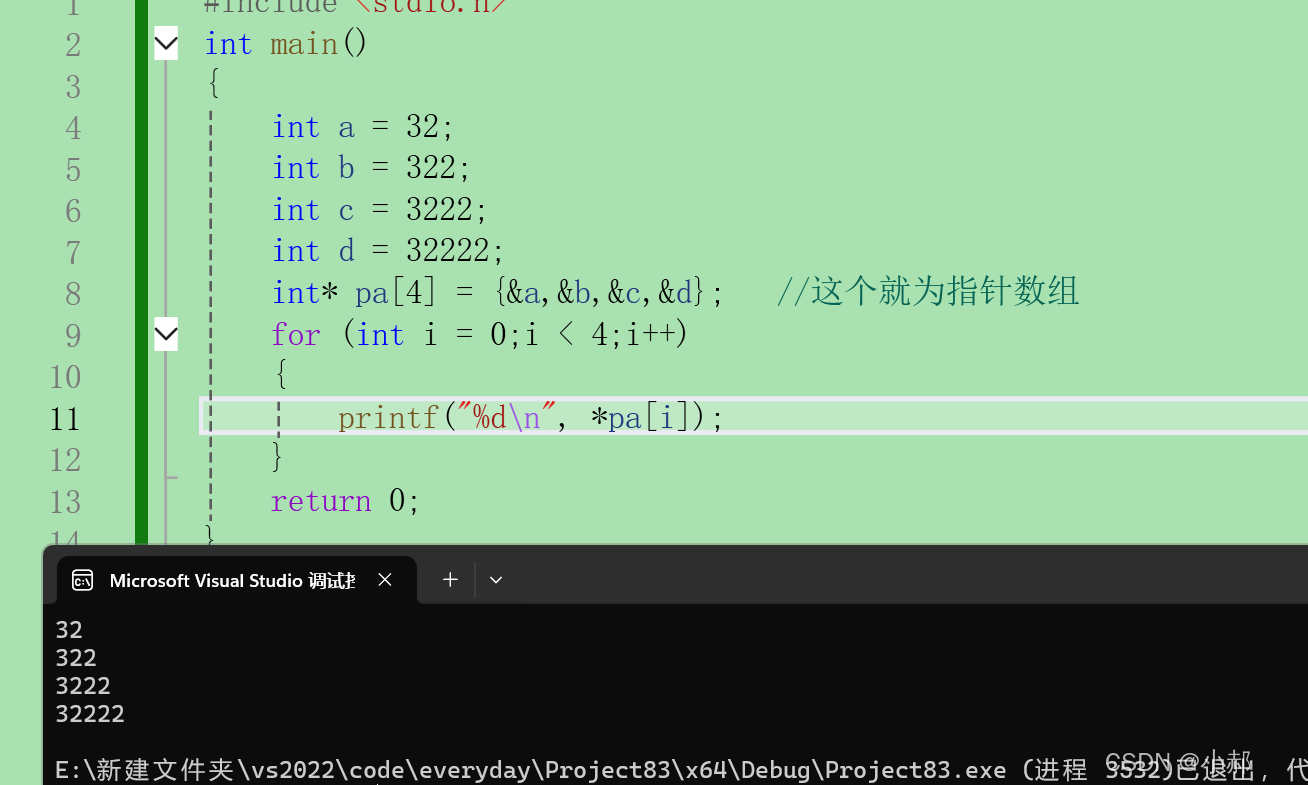Click the for loop header text
1308x785 pixels.
480,334
